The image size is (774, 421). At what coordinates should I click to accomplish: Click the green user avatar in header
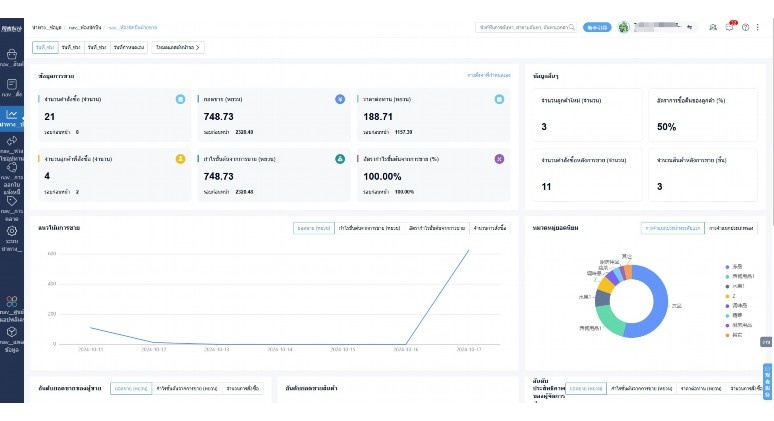click(x=623, y=27)
